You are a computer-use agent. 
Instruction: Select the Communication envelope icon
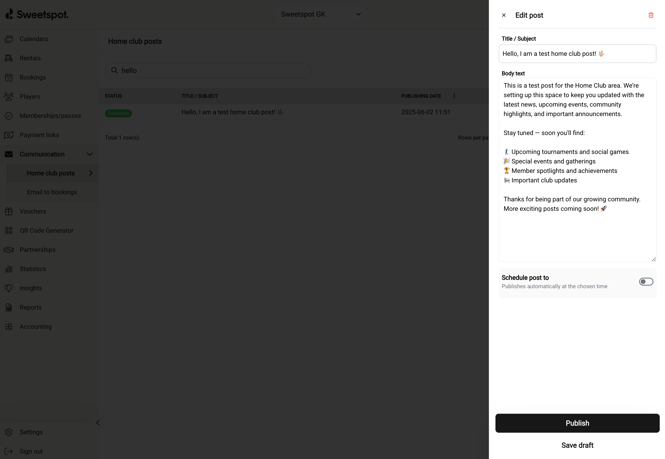tap(8, 154)
